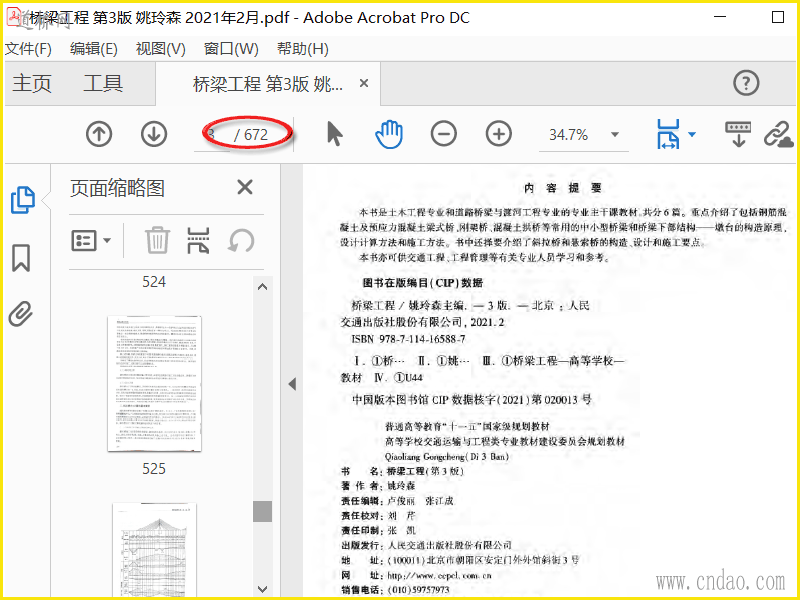
Task: Expand the page fit options arrow
Action: click(x=692, y=135)
